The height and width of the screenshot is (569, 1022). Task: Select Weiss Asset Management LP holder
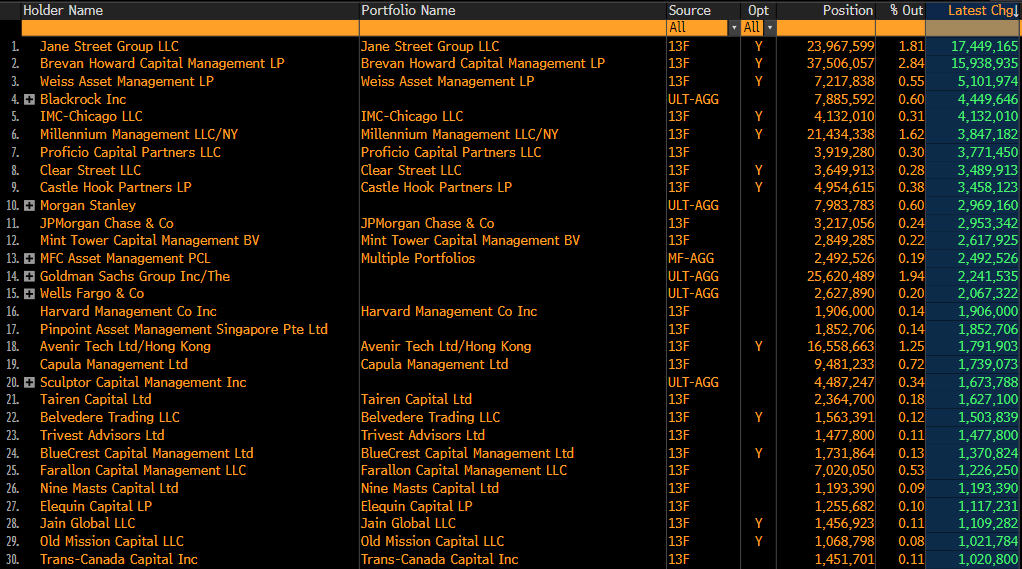pyautogui.click(x=126, y=81)
